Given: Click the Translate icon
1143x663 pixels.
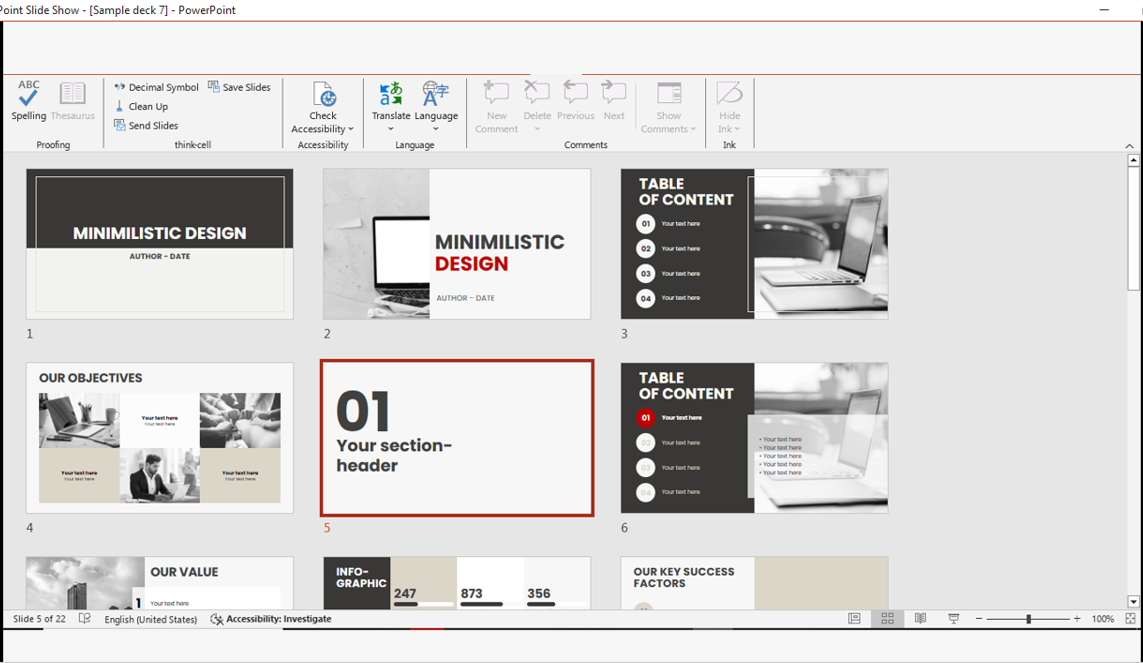Looking at the screenshot, I should (x=391, y=94).
